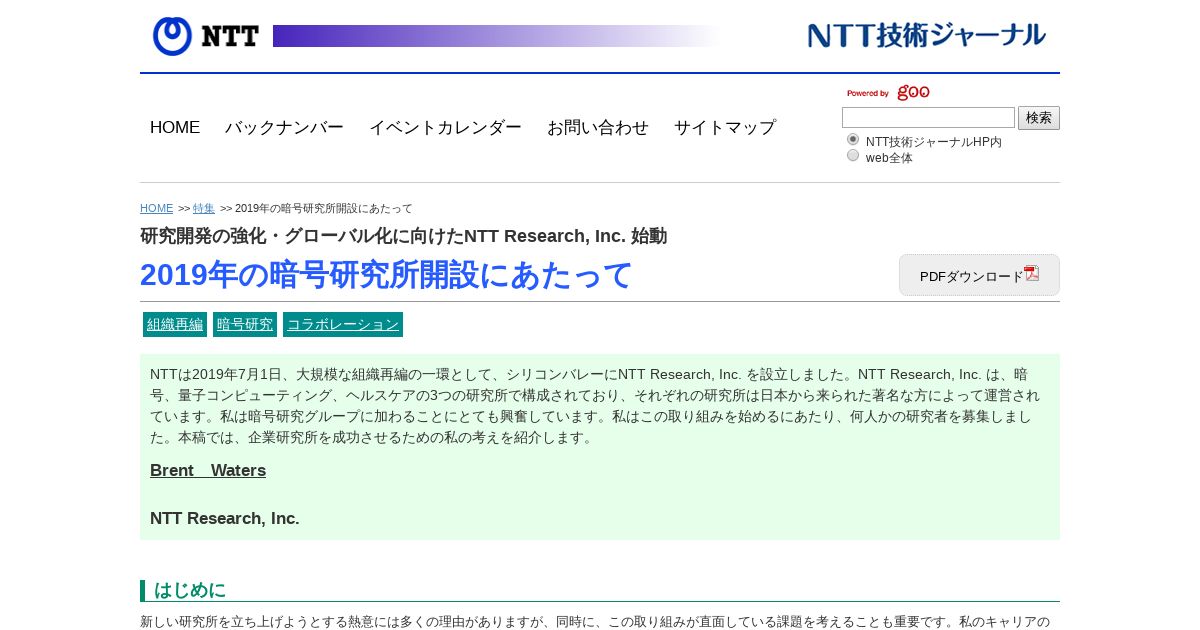Click the goo Powered by logo

click(x=888, y=93)
